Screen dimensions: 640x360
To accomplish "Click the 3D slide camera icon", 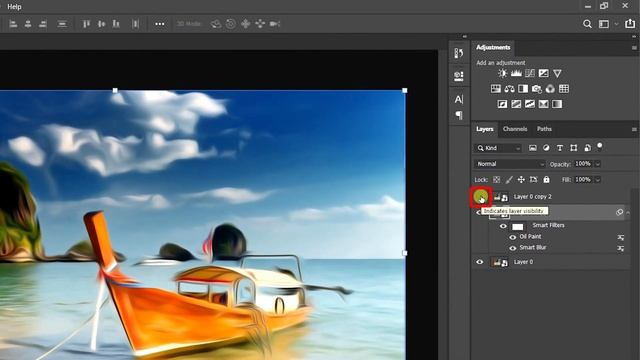I will click(x=260, y=24).
